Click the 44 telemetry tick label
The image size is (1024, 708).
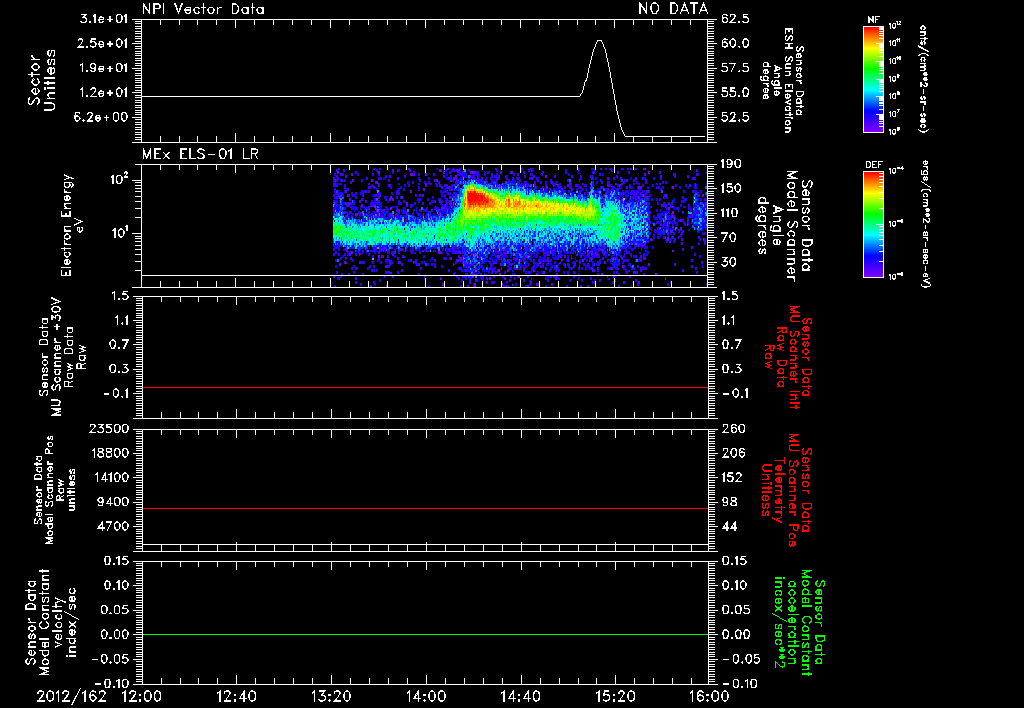coord(729,526)
